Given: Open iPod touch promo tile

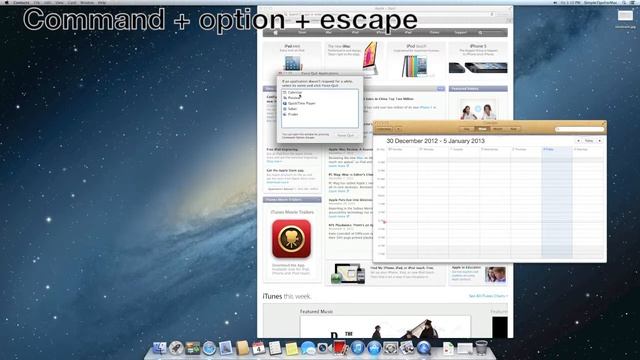Looking at the screenshot, I should [x=415, y=60].
